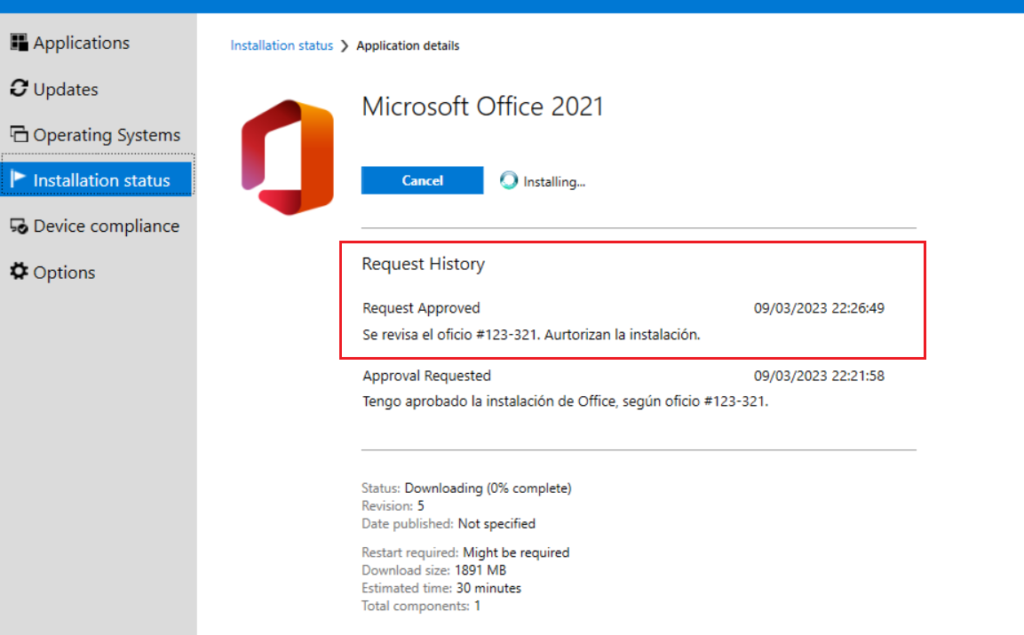Click timestamp 09/03/2023 22:26:49
This screenshot has width=1024, height=635.
(x=819, y=308)
